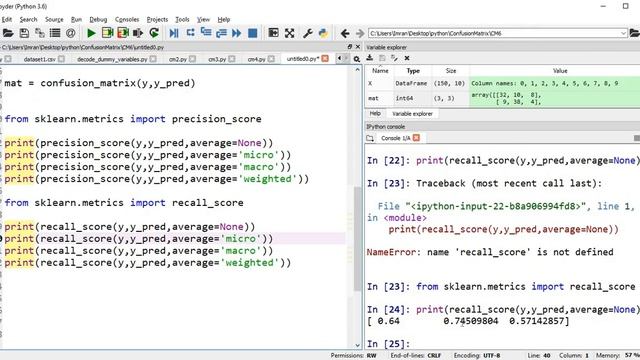Open the Source menu

[x=54, y=19]
